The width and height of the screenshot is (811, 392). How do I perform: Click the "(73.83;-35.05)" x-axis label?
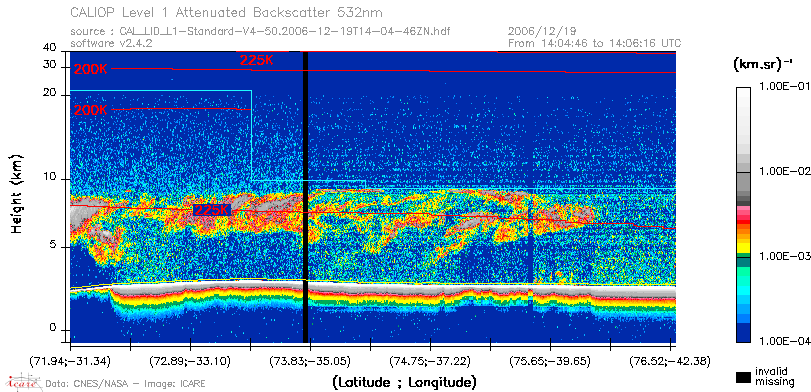309,360
